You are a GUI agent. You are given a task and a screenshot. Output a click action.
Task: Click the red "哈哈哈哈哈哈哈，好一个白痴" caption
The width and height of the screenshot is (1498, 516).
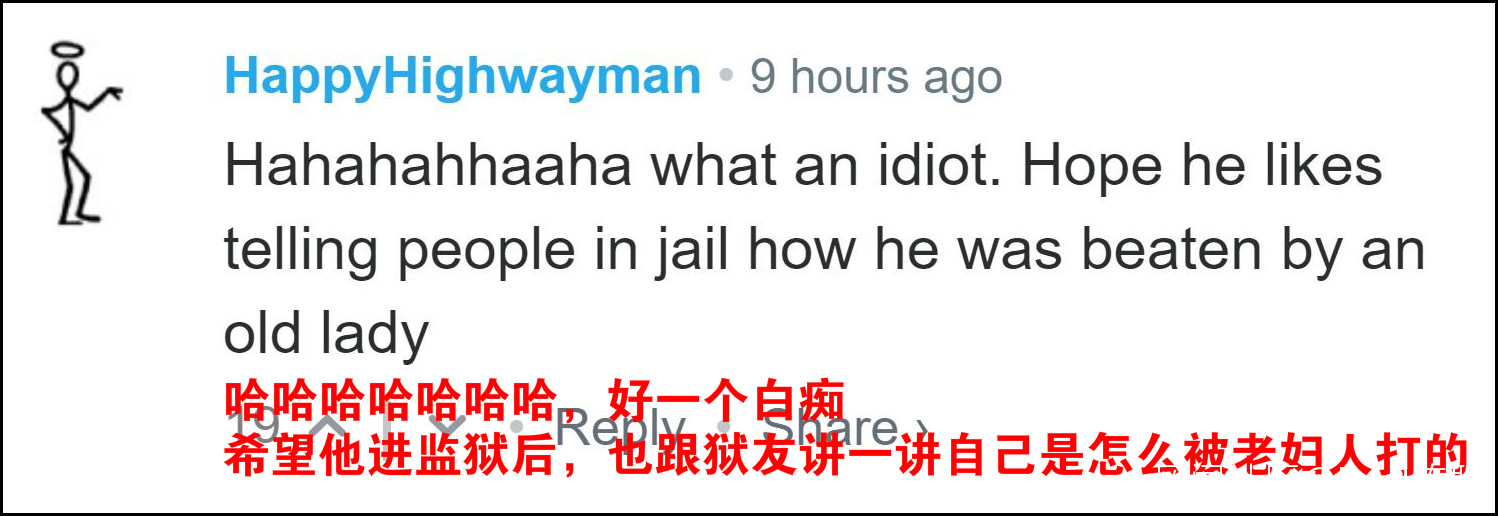click(x=535, y=400)
